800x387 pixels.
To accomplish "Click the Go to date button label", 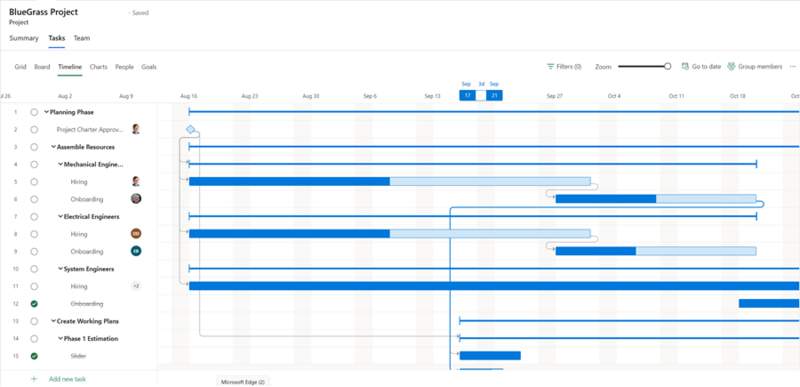I will click(x=707, y=67).
